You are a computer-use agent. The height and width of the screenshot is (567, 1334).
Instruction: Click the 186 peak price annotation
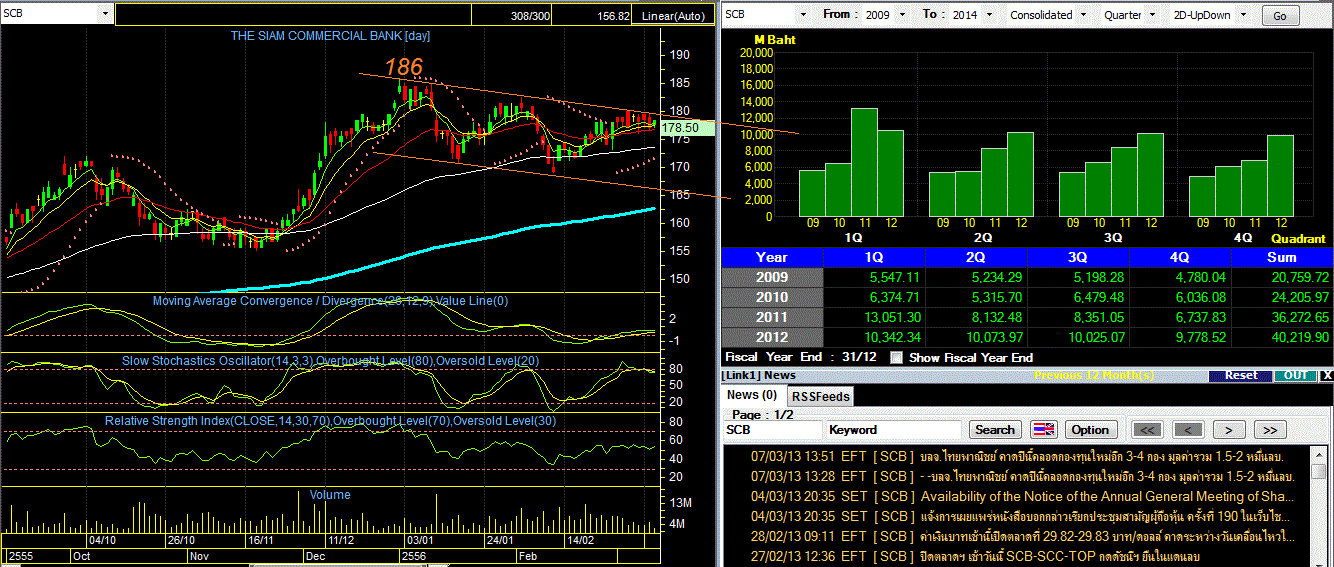click(404, 68)
